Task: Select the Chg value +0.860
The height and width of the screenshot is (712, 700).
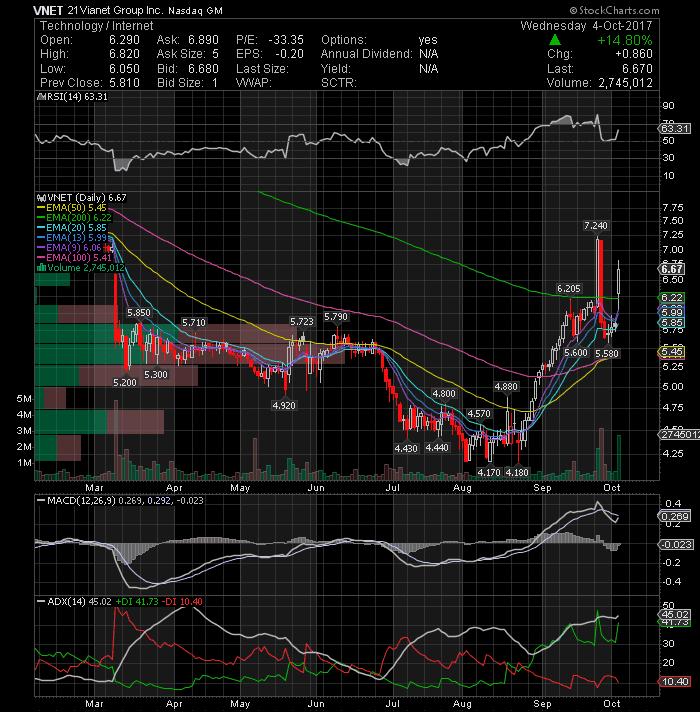Action: (x=634, y=54)
